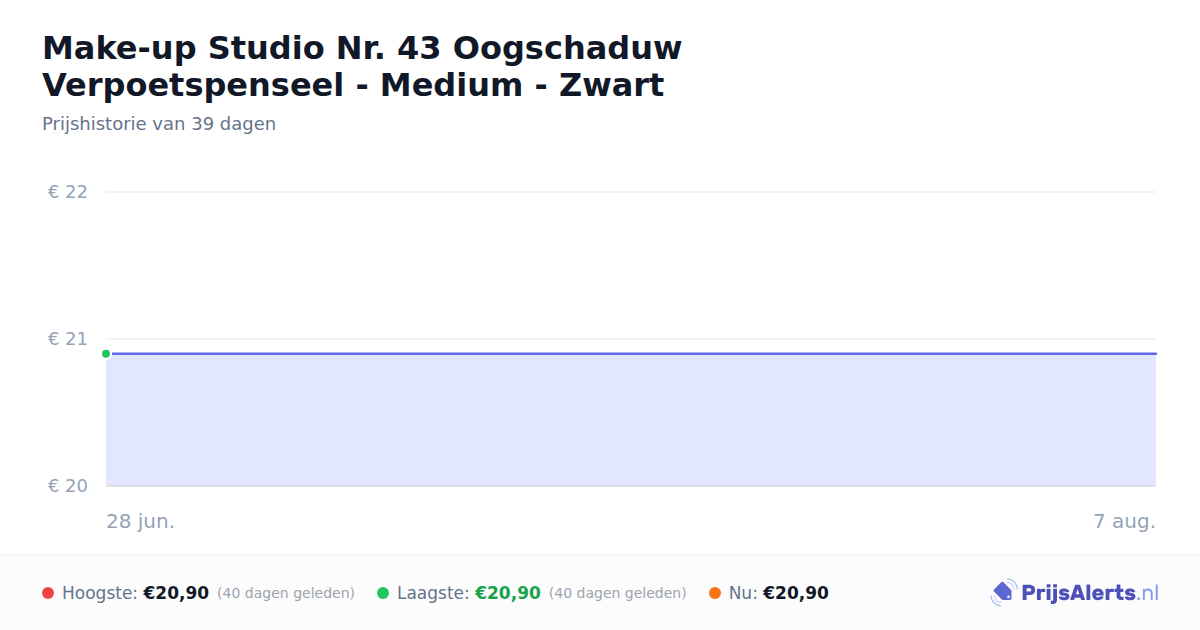Click the PrijsAlerts price tag logo icon
The height and width of the screenshot is (630, 1200).
point(1003,593)
